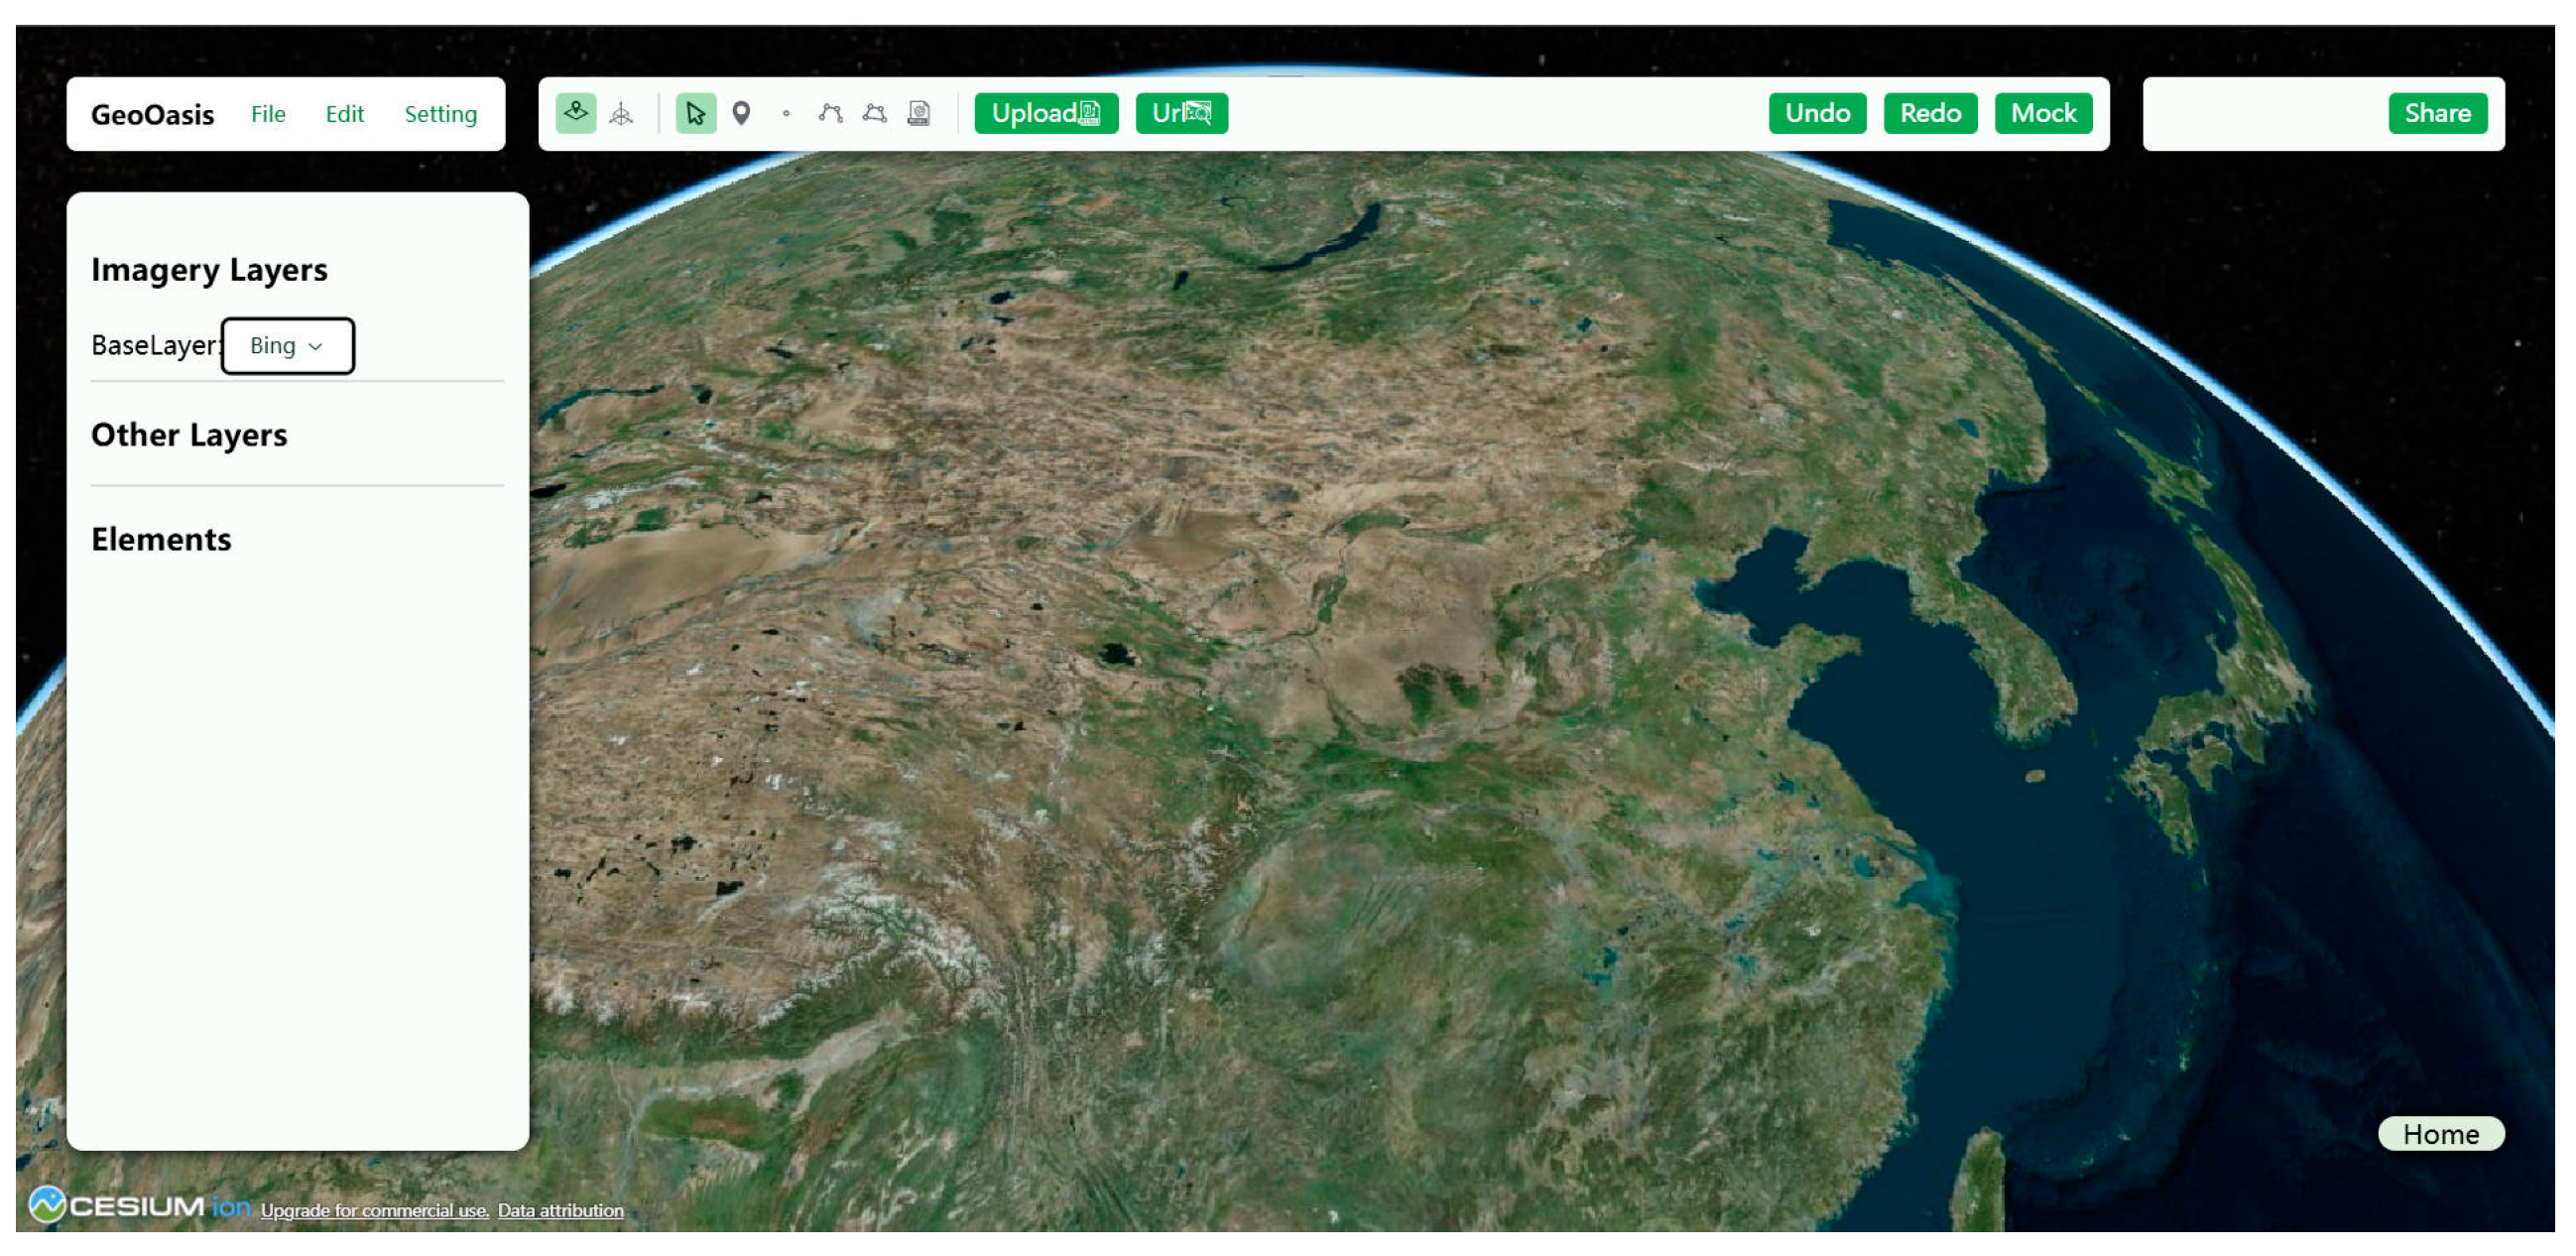
Task: Select the location pin marker tool
Action: pyautogui.click(x=741, y=113)
